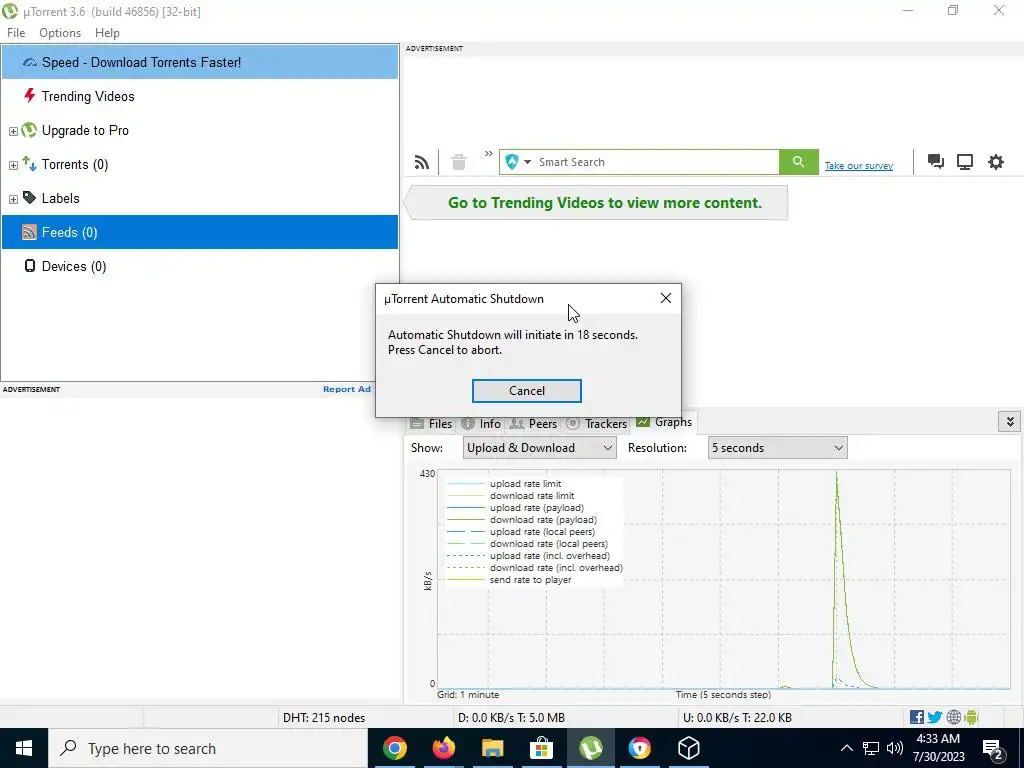Click the chat bubbles toolbar icon

936,162
